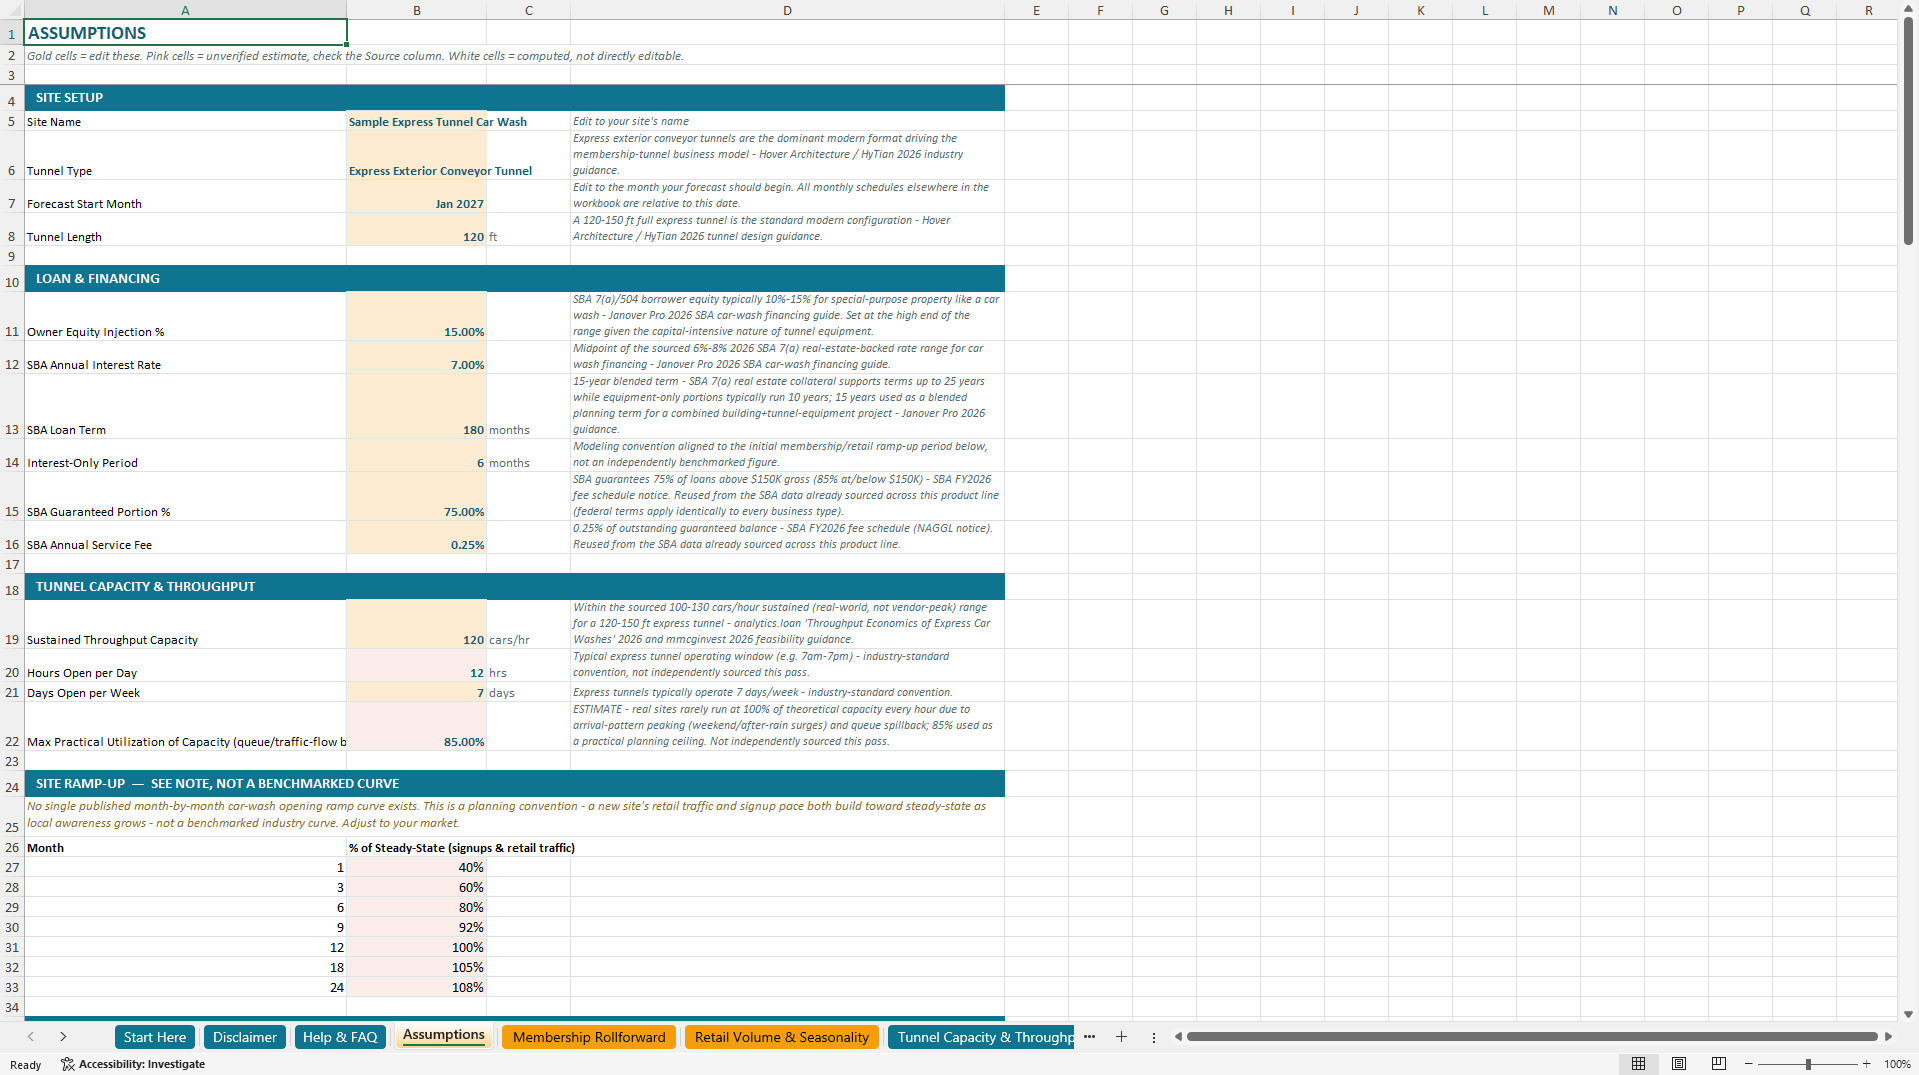Viewport: 1919px width, 1075px height.
Task: Add a new sheet with plus icon
Action: pos(1121,1037)
